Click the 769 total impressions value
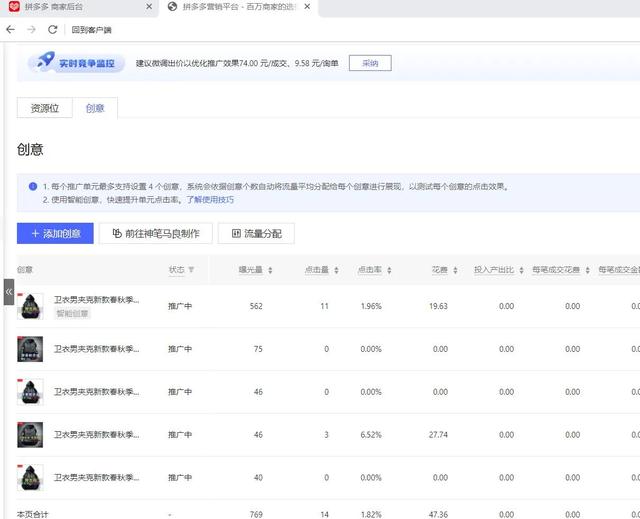Image resolution: width=640 pixels, height=519 pixels. (256, 514)
